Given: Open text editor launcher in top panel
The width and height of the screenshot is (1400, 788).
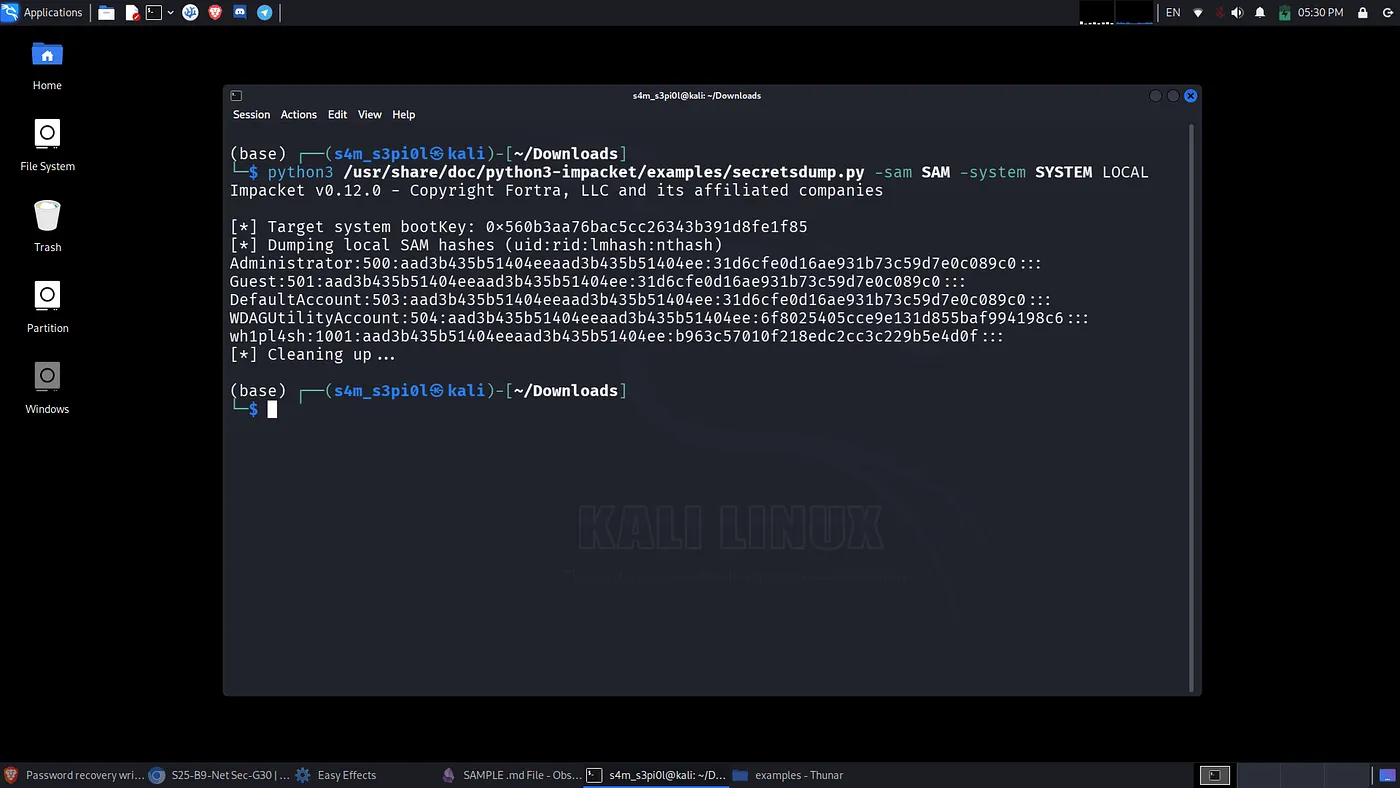Looking at the screenshot, I should (x=132, y=13).
